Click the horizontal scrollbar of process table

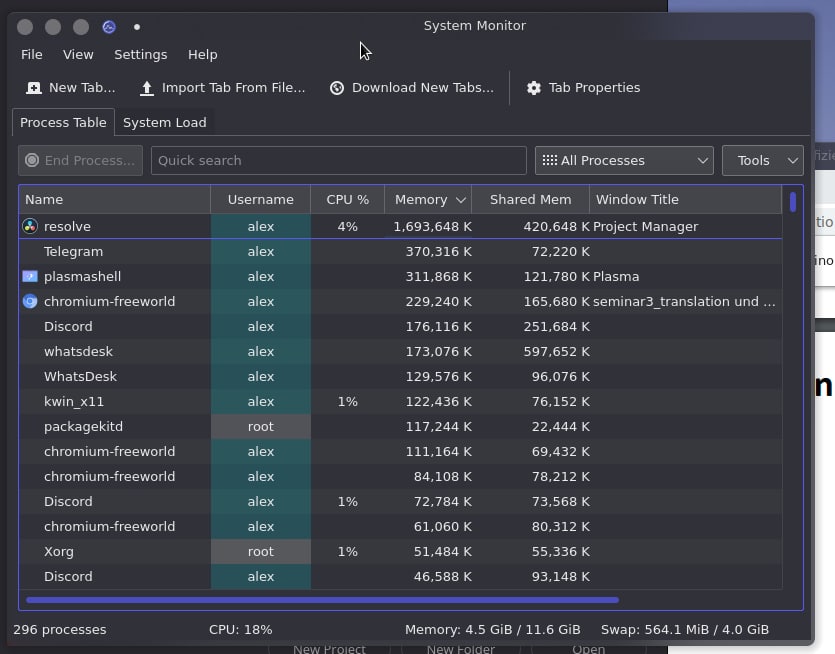(x=322, y=600)
